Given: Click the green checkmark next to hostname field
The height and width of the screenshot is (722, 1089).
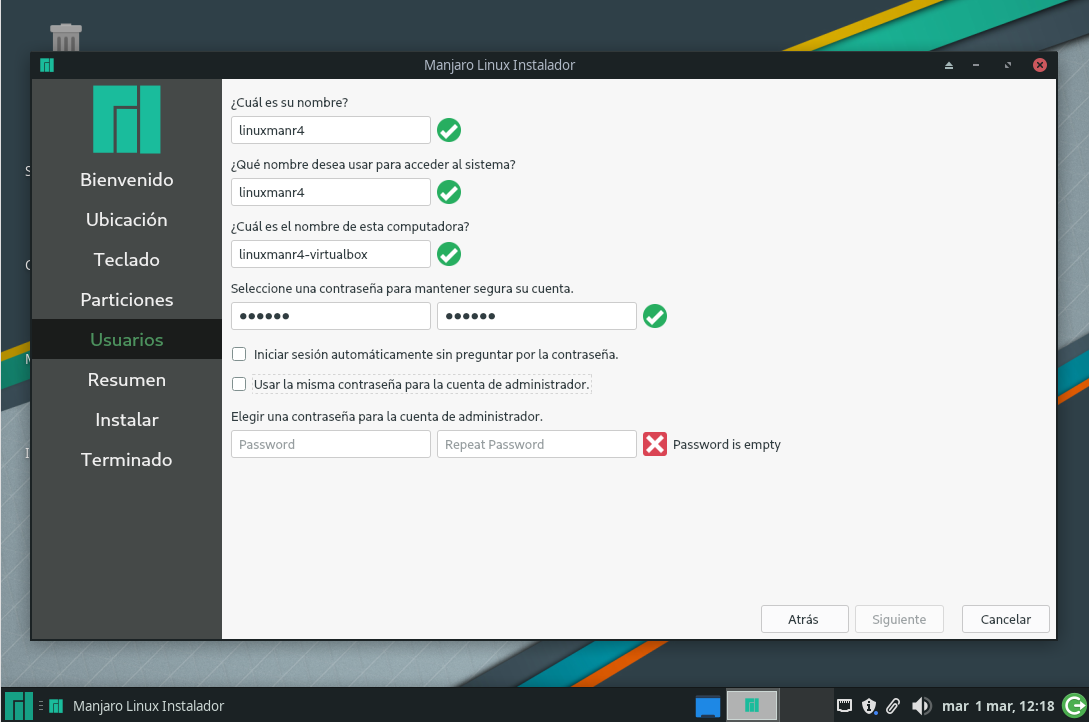Looking at the screenshot, I should click(x=448, y=254).
